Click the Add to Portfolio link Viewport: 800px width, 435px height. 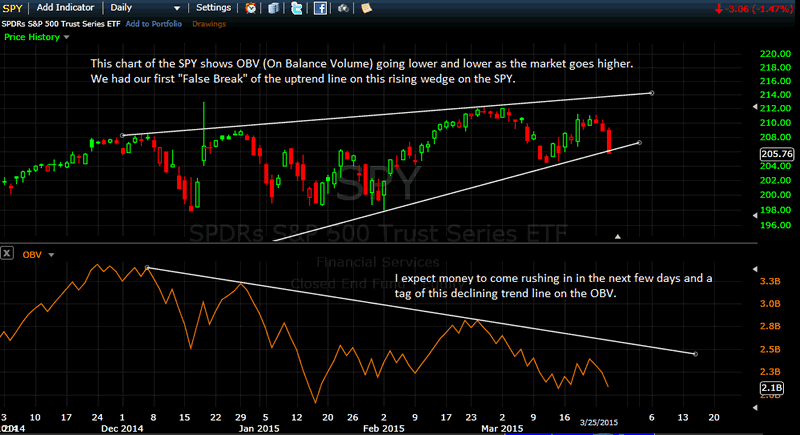click(x=154, y=24)
